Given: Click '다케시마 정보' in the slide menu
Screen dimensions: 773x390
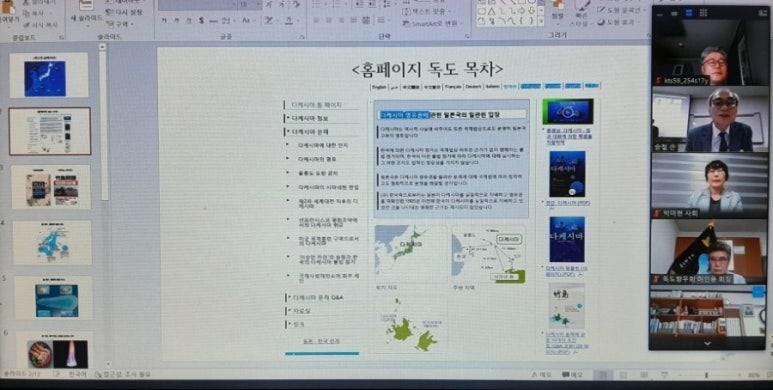Looking at the screenshot, I should point(310,118).
